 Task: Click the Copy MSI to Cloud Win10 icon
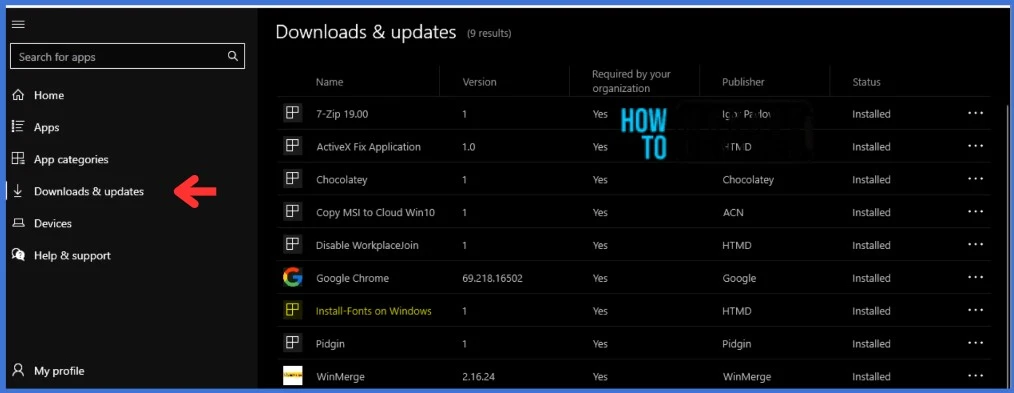tap(292, 212)
